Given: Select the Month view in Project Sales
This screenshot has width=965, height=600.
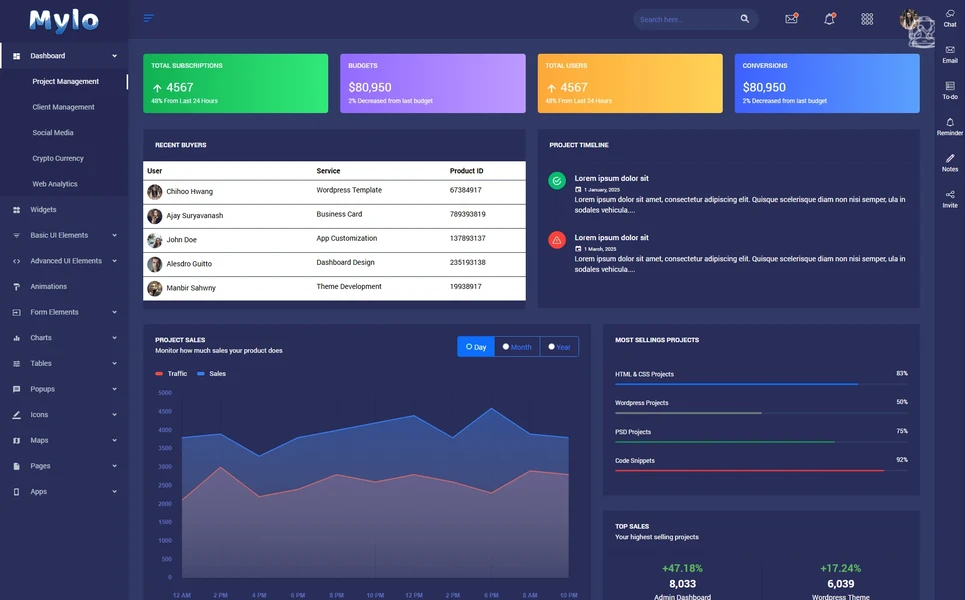Looking at the screenshot, I should tap(517, 346).
